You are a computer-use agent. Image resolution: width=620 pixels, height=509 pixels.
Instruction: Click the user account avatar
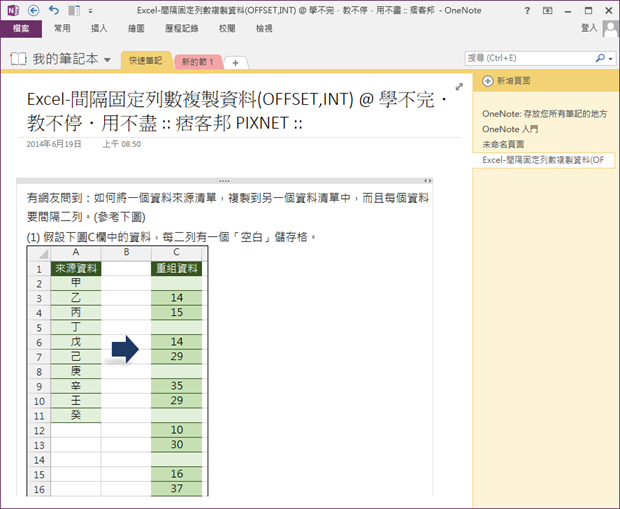(x=610, y=28)
